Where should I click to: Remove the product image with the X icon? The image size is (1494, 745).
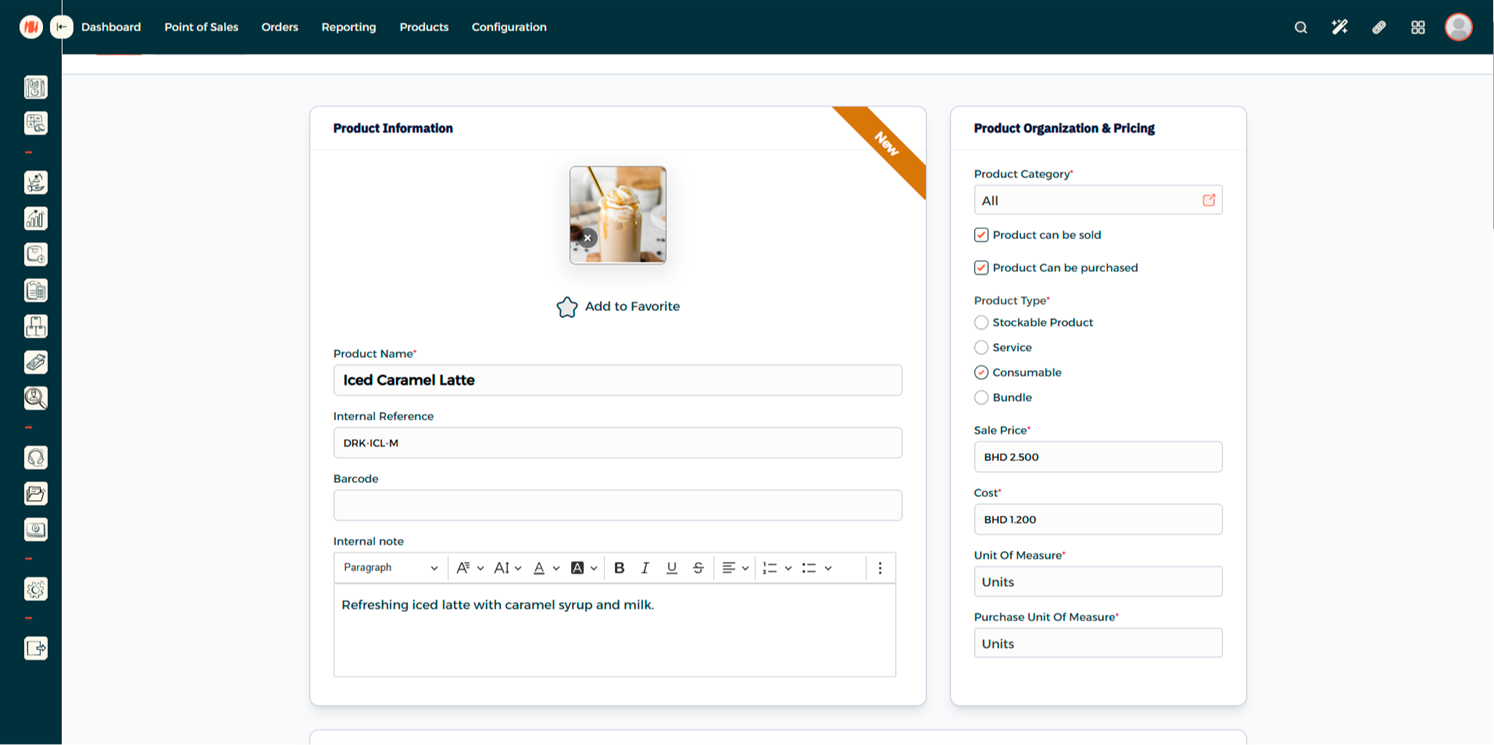tap(587, 238)
